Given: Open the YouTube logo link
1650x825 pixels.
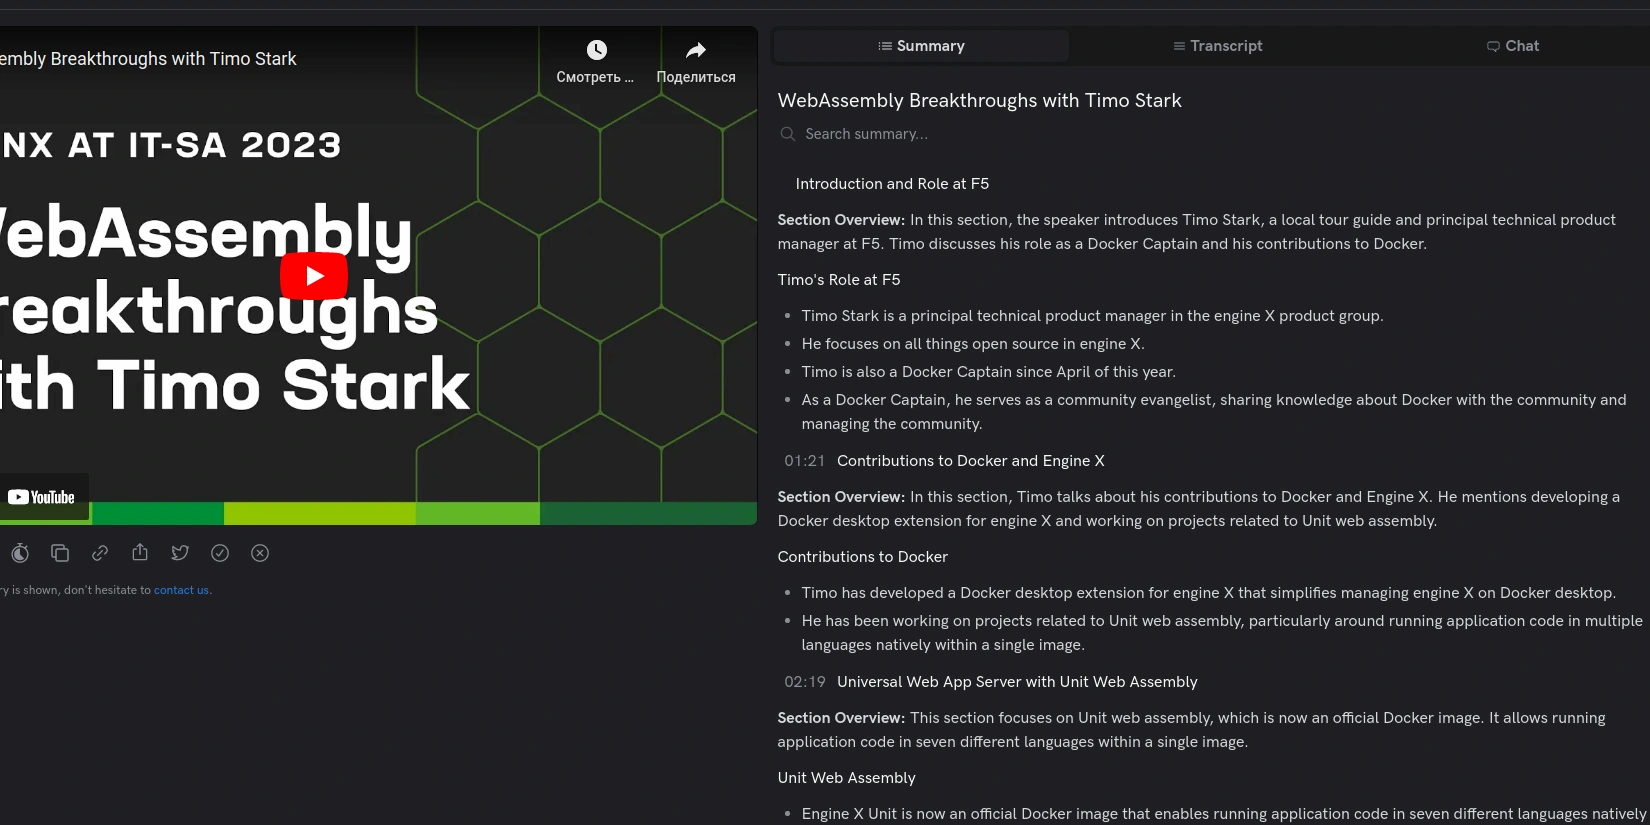Looking at the screenshot, I should (x=42, y=497).
